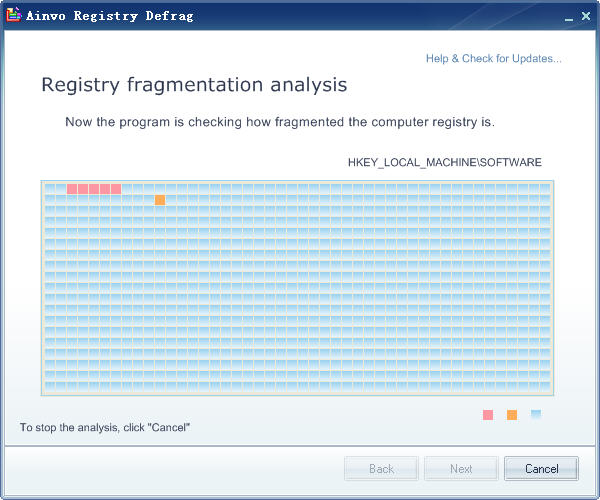The image size is (600, 500).
Task: Click the disabled Back button
Action: pyautogui.click(x=381, y=469)
